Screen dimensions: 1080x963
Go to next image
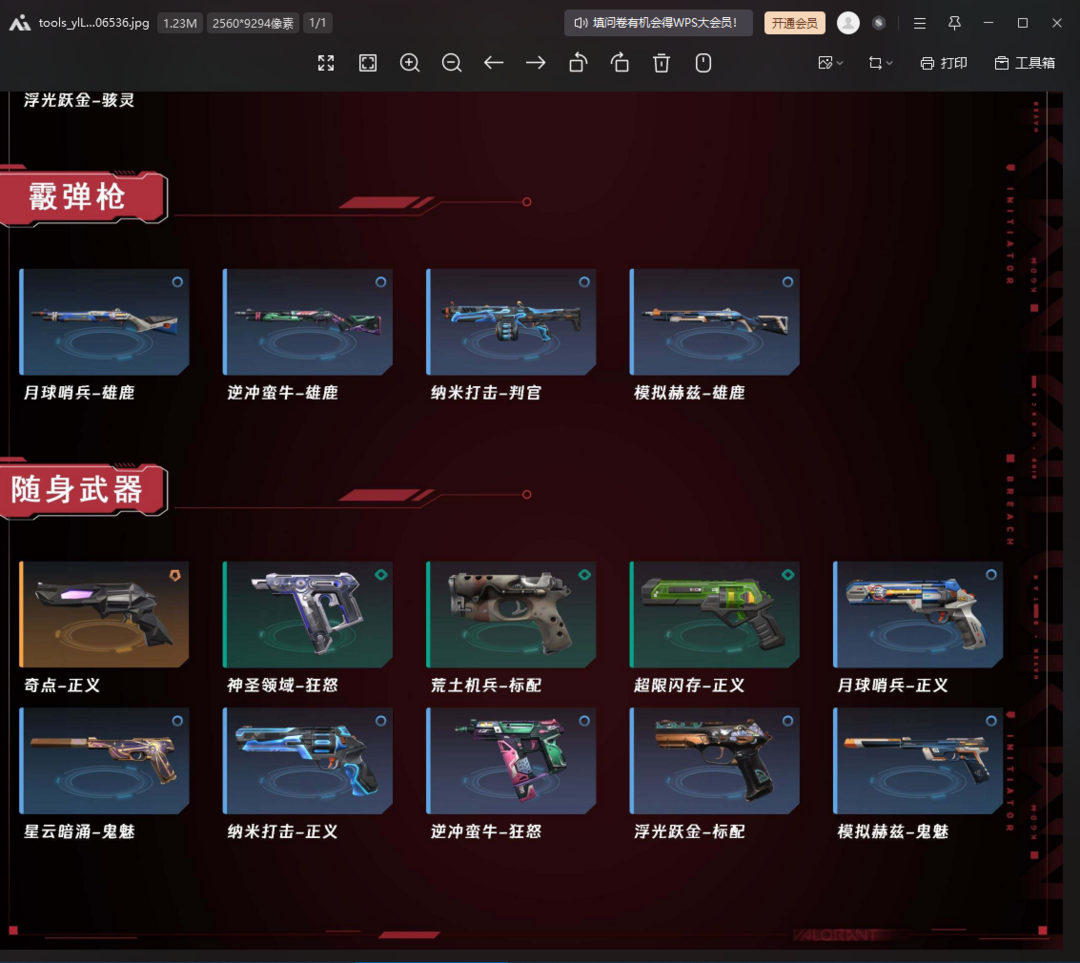[x=535, y=63]
